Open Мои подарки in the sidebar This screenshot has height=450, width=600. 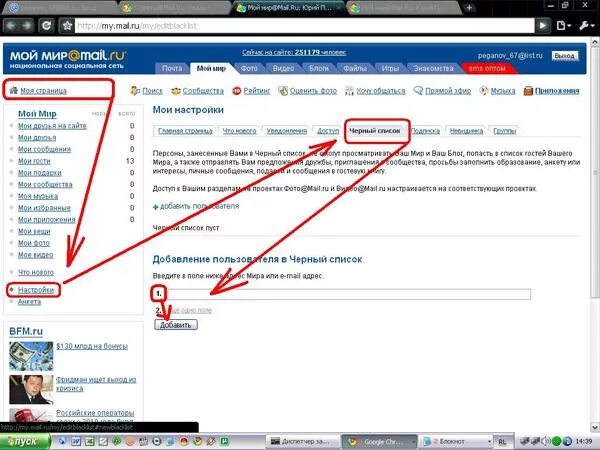pyautogui.click(x=39, y=173)
